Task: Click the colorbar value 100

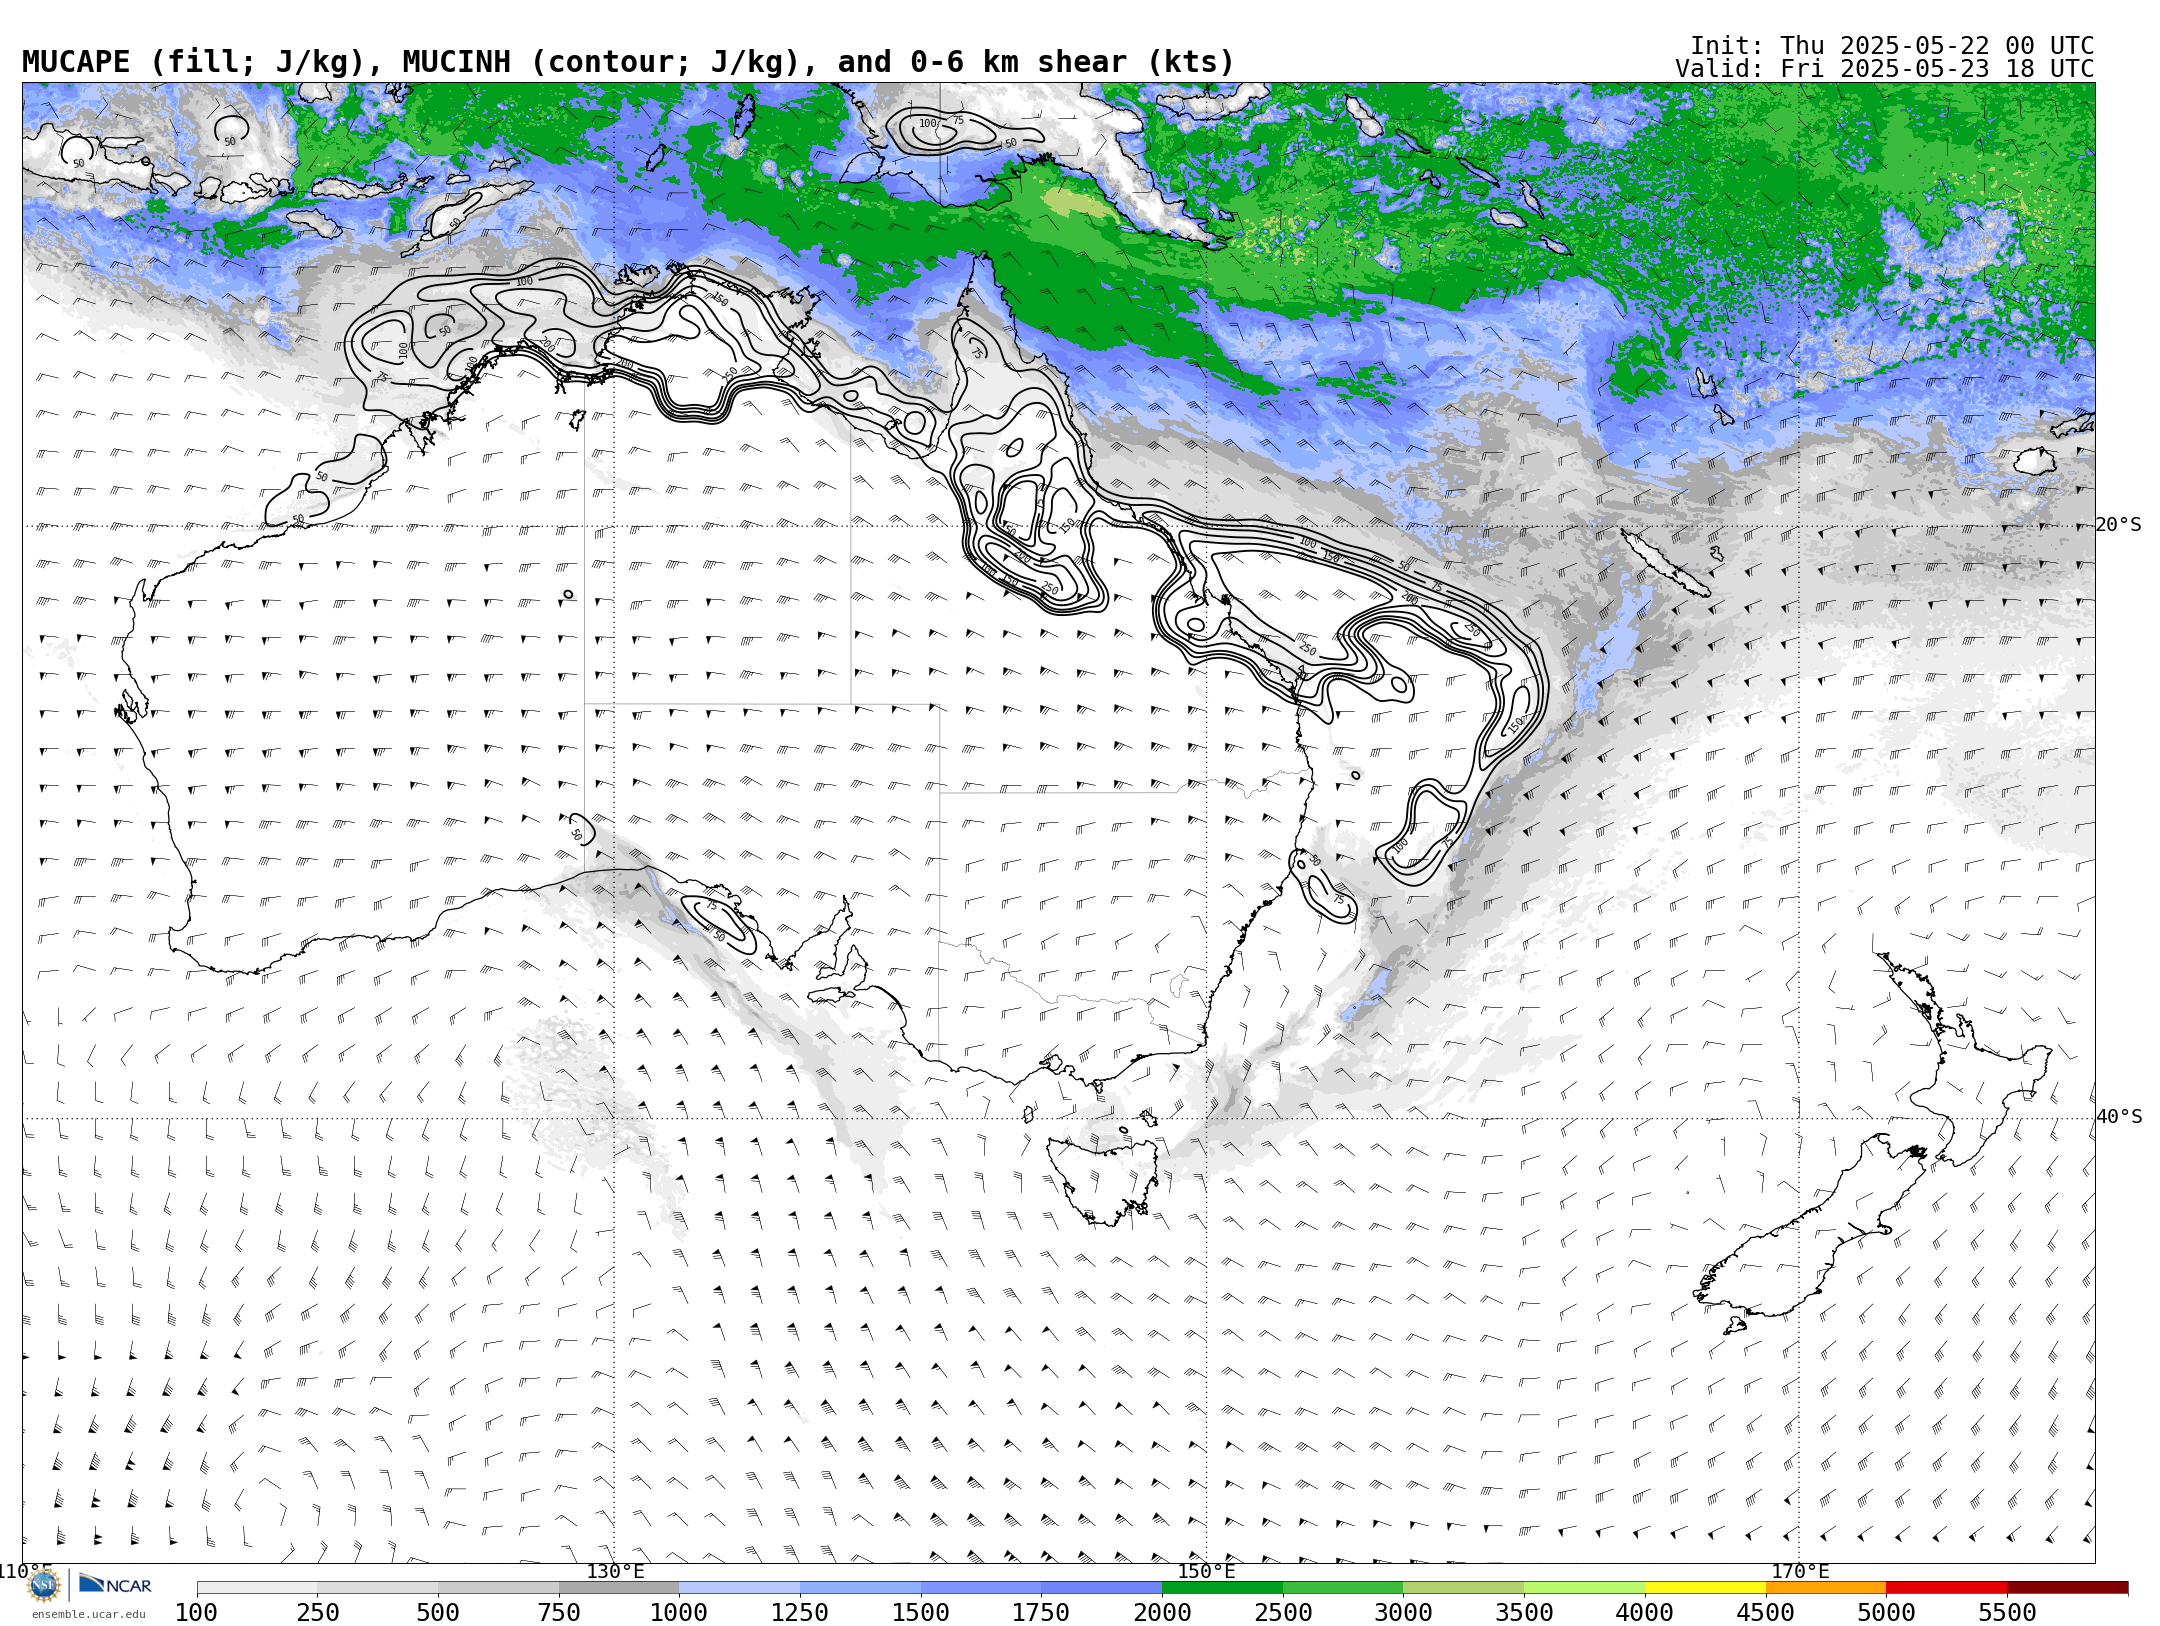Action: pos(196,1613)
